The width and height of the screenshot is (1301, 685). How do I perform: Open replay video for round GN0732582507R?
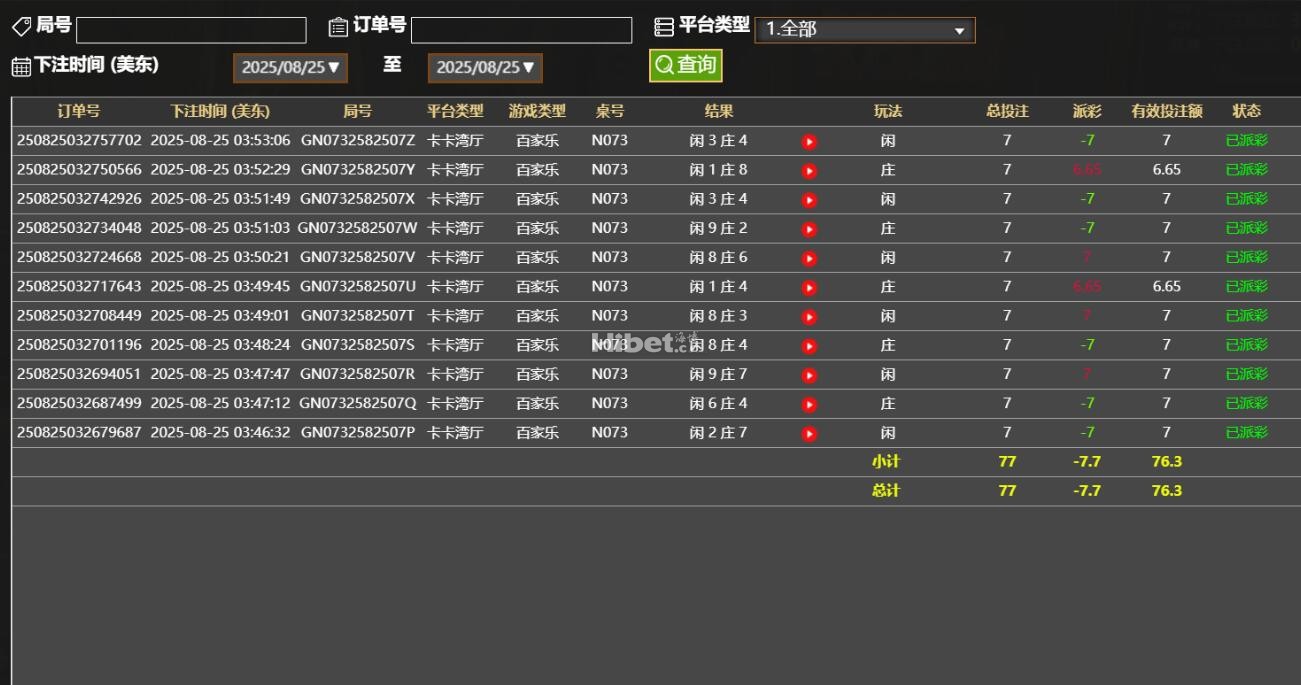point(809,375)
